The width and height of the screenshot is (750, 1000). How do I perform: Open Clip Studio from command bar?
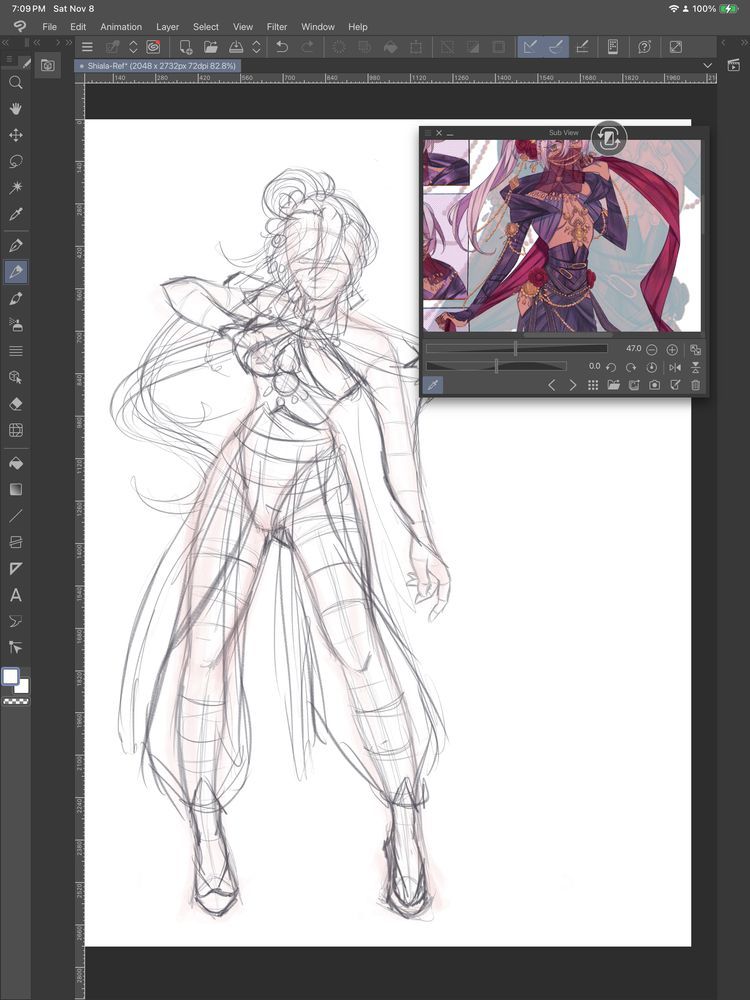[x=153, y=47]
